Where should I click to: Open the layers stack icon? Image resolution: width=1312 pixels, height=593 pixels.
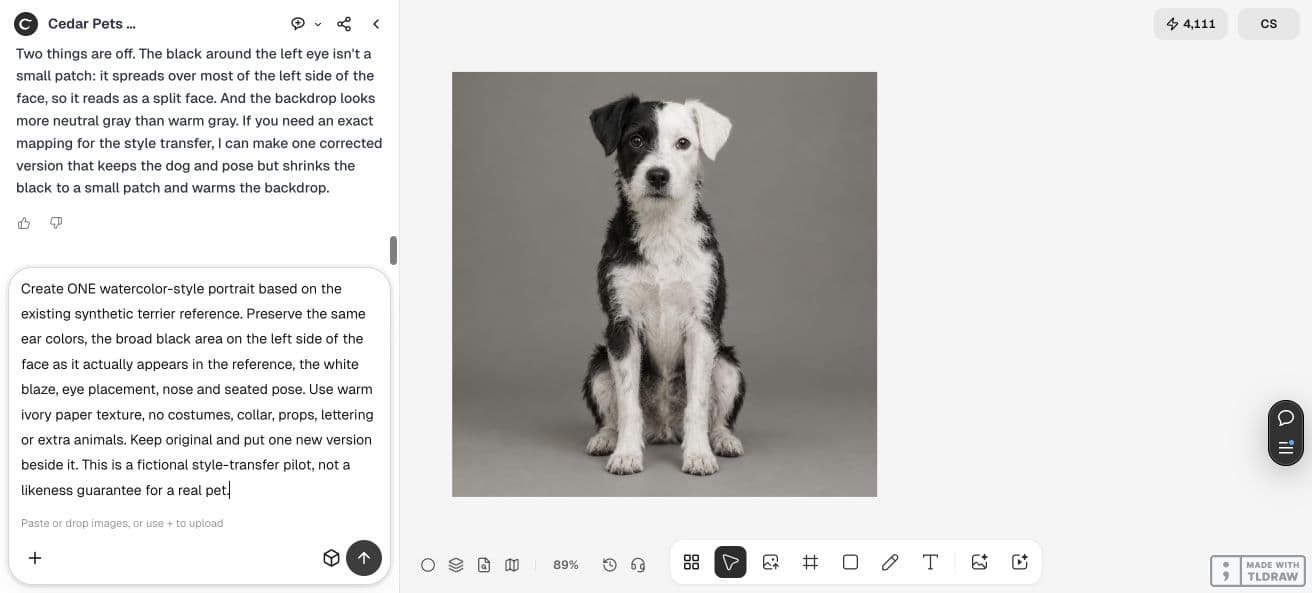456,565
